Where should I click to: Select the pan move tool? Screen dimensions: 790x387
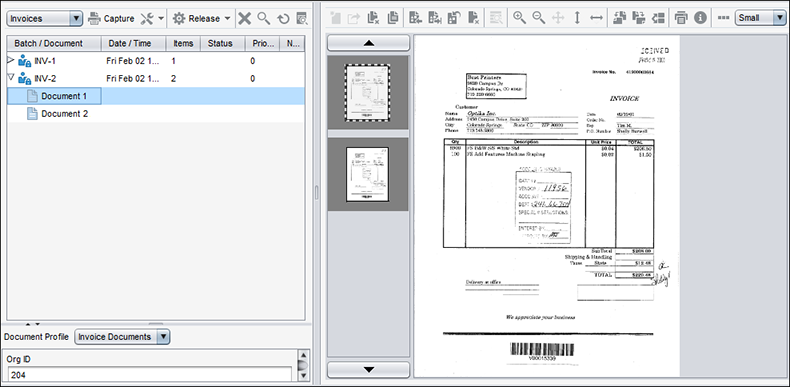pos(558,18)
